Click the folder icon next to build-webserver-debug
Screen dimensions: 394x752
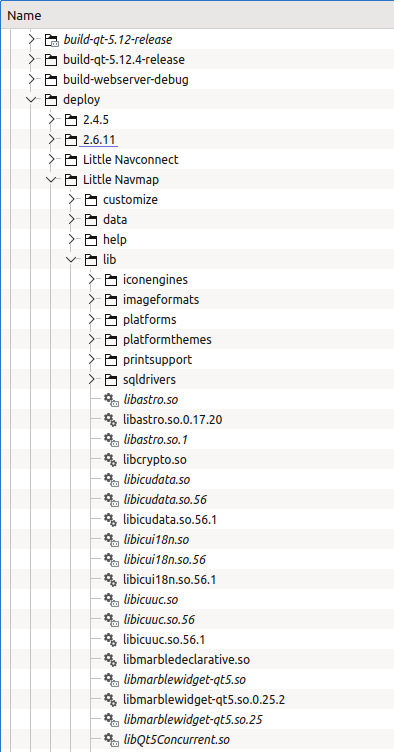click(50, 80)
